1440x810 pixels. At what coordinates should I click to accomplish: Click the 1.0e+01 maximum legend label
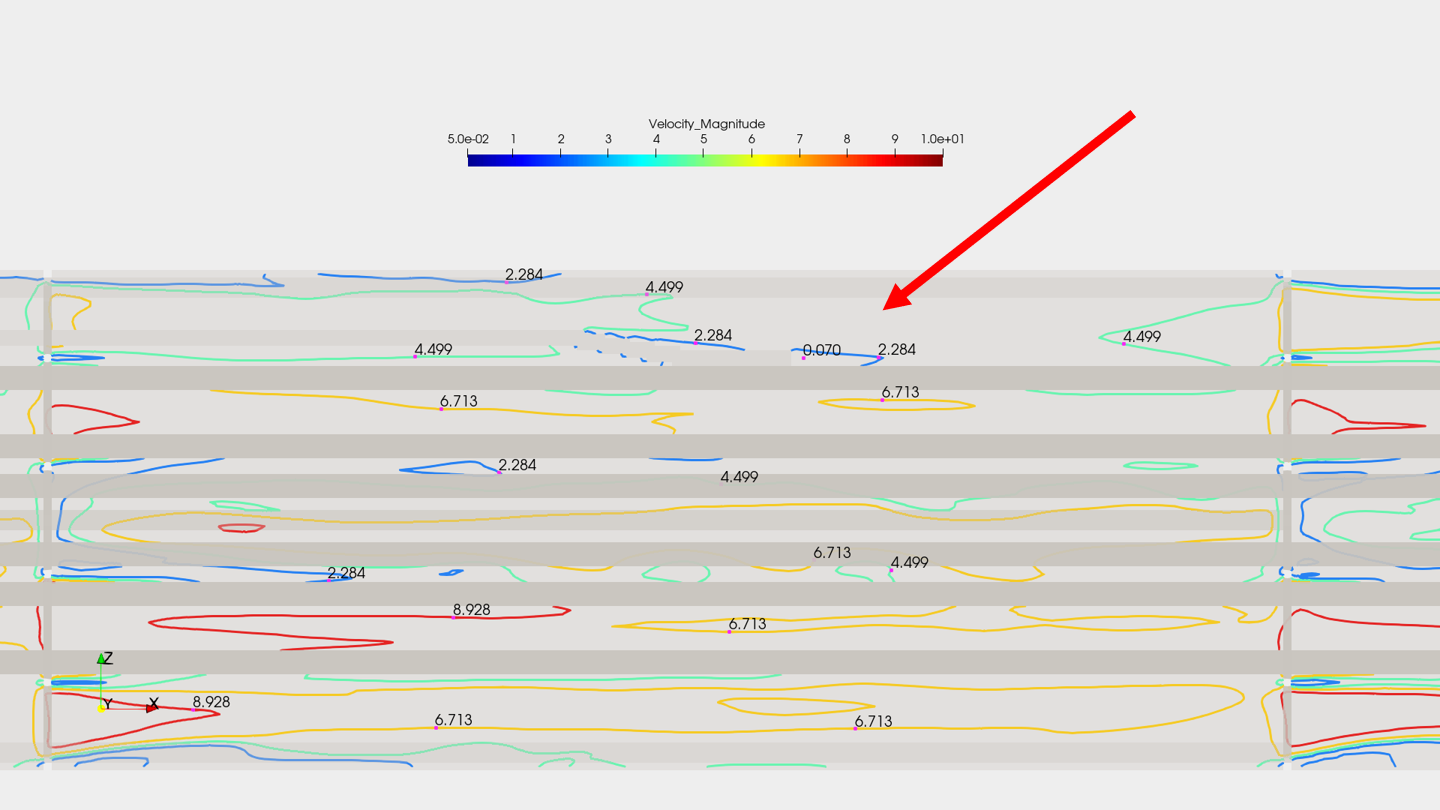(x=942, y=140)
